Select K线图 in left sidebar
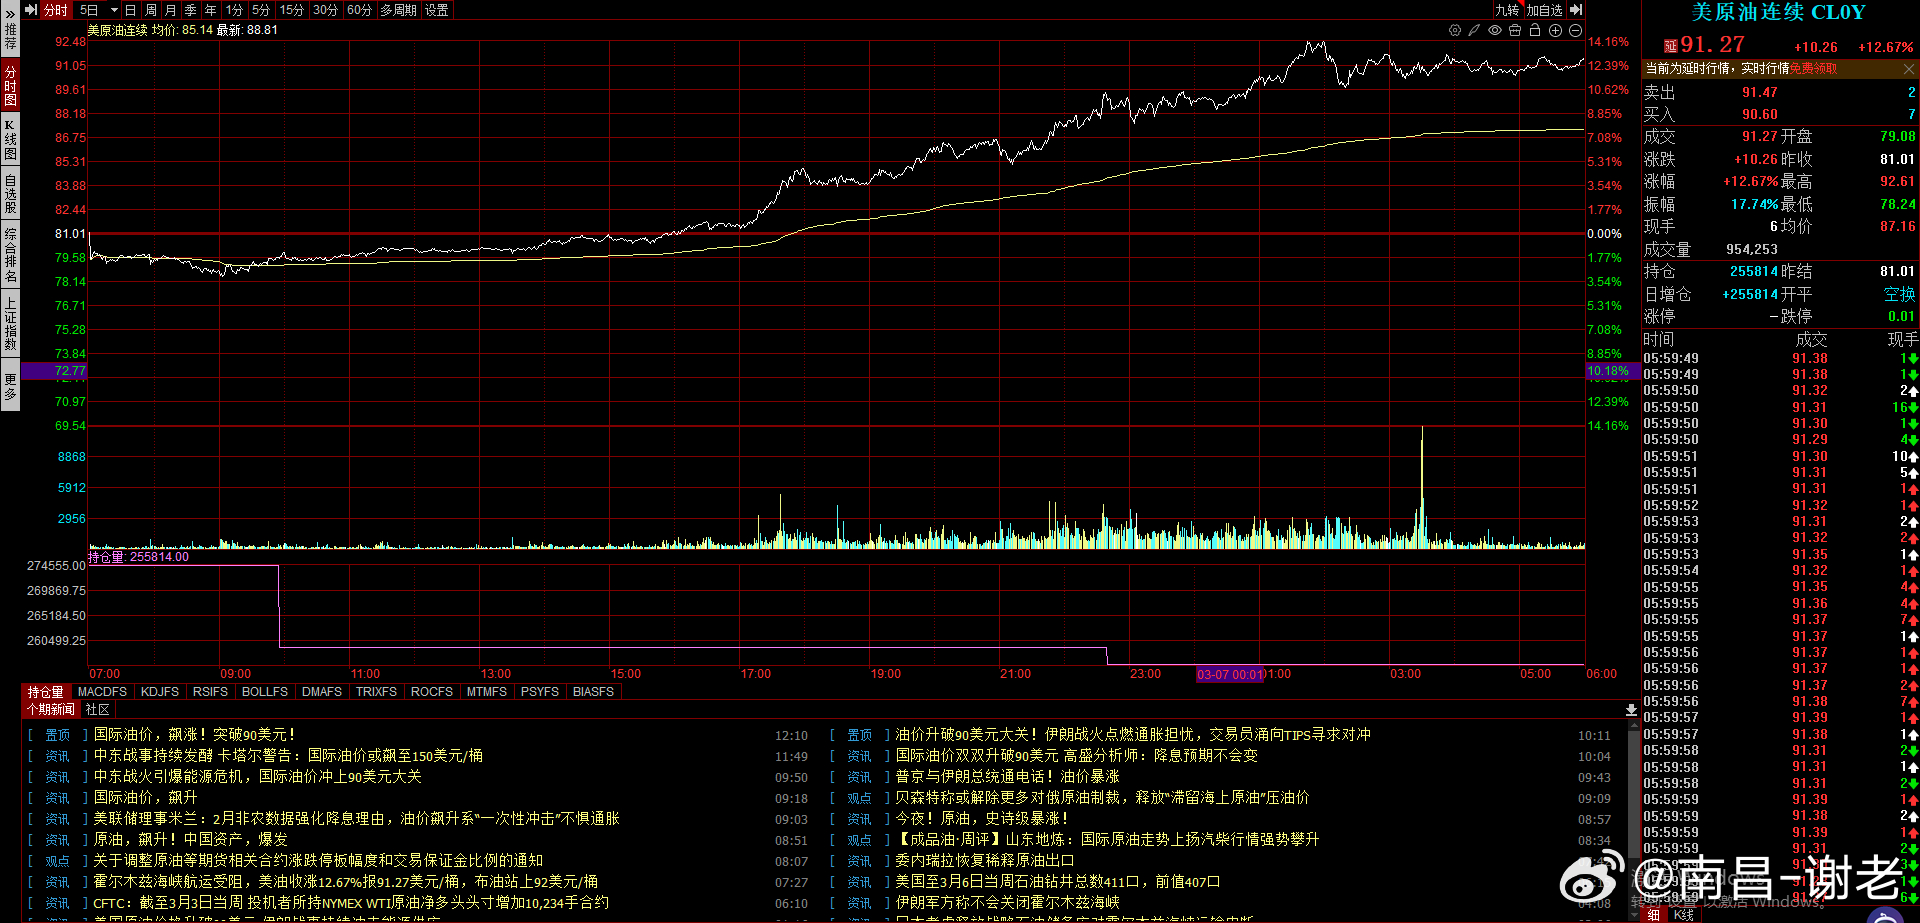The image size is (1920, 923). coord(10,140)
